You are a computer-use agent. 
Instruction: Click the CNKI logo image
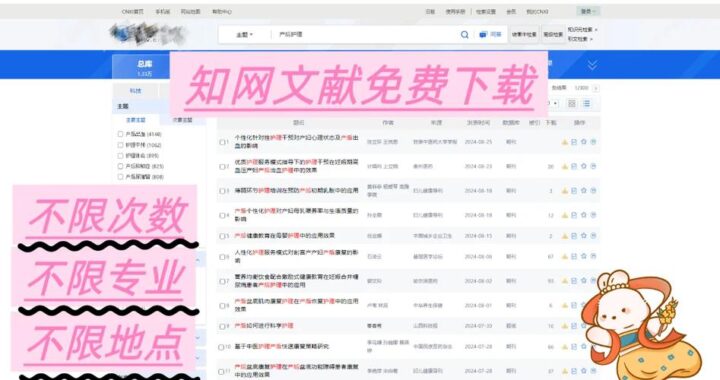(148, 33)
